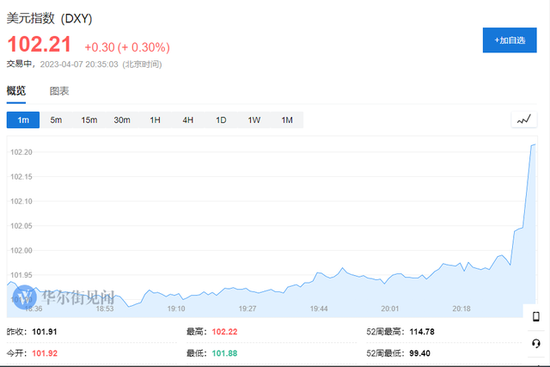Switch to the 概览 tab

click(16, 91)
